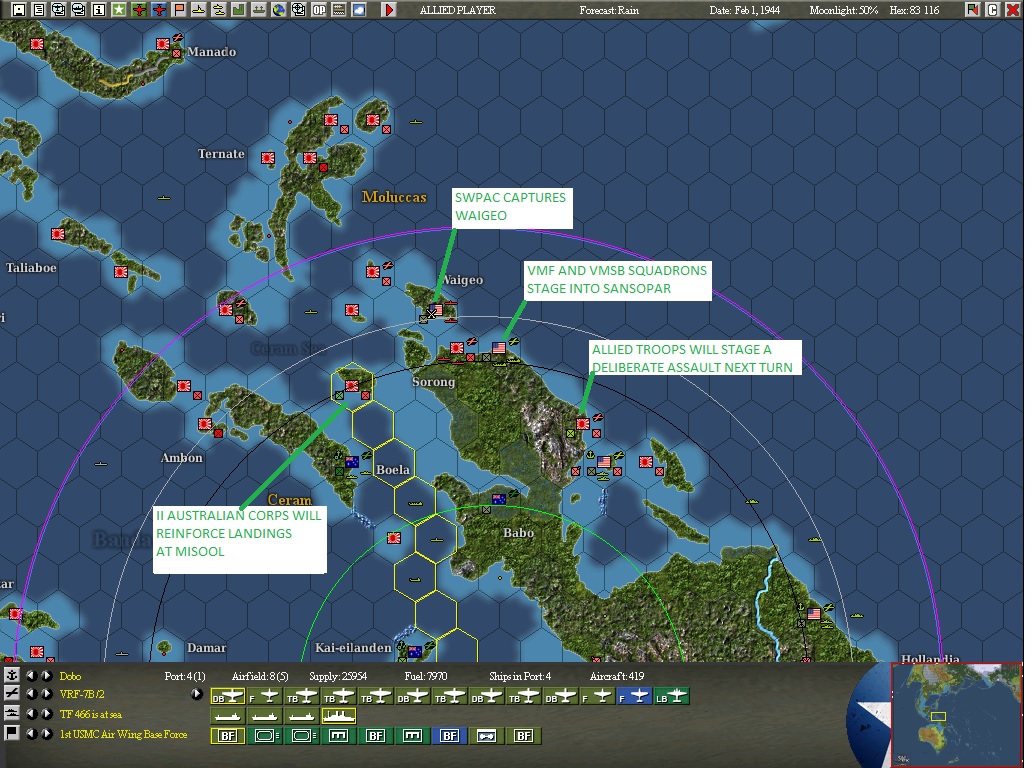
Task: Click the anchor base icon beside Dobo
Action: [11, 675]
